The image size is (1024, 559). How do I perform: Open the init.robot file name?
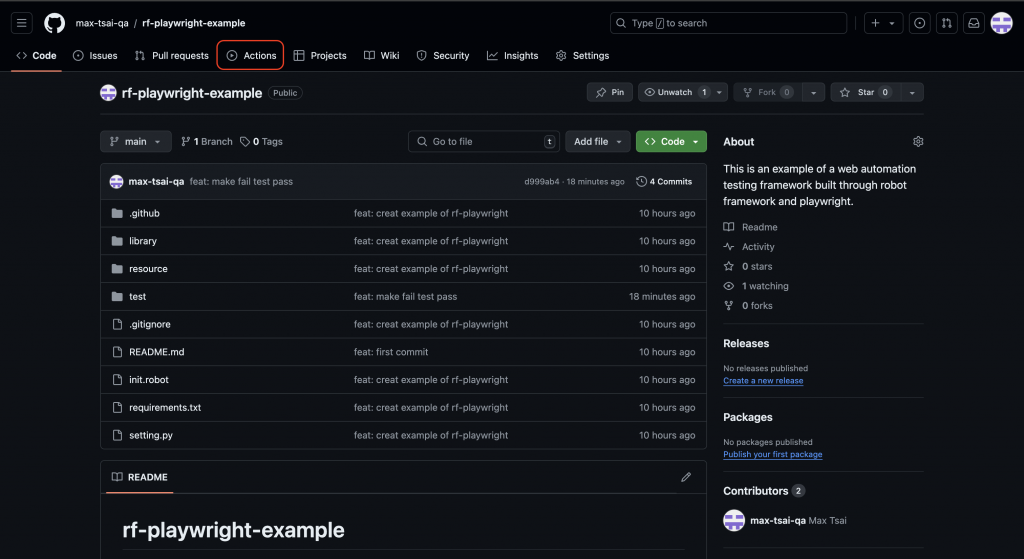coord(149,380)
